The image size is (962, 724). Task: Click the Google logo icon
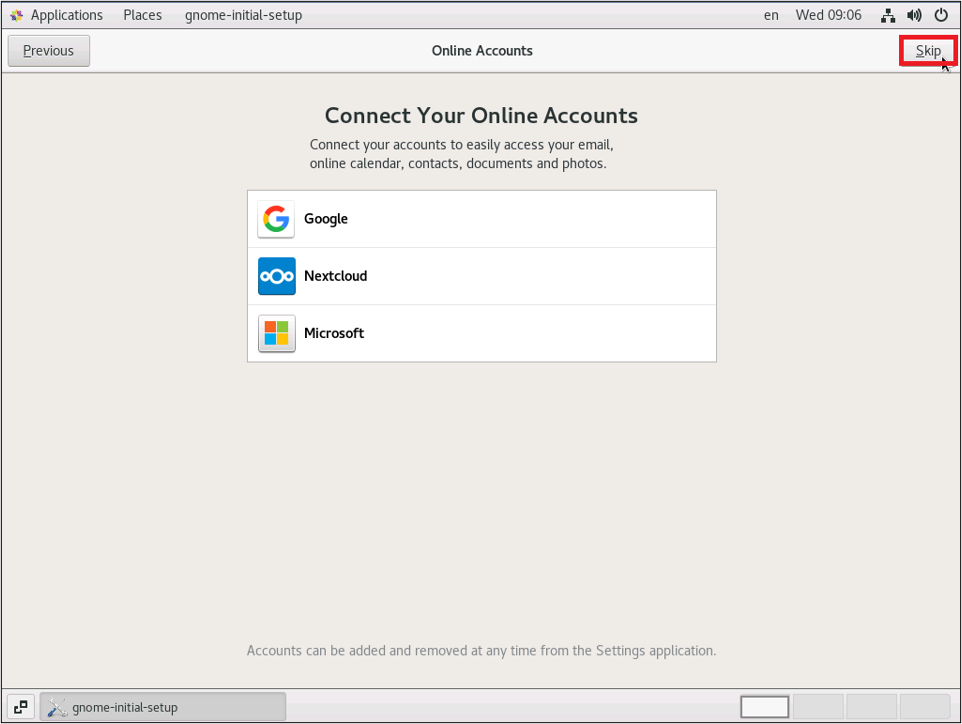point(276,219)
